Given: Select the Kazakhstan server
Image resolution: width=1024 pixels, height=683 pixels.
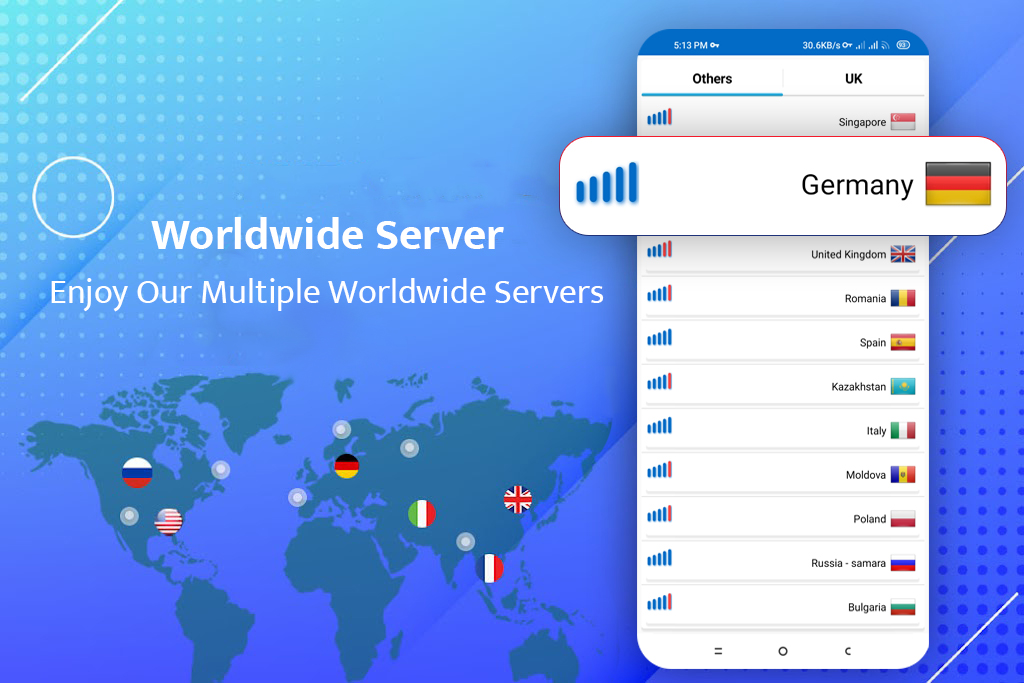Looking at the screenshot, I should pyautogui.click(x=782, y=386).
